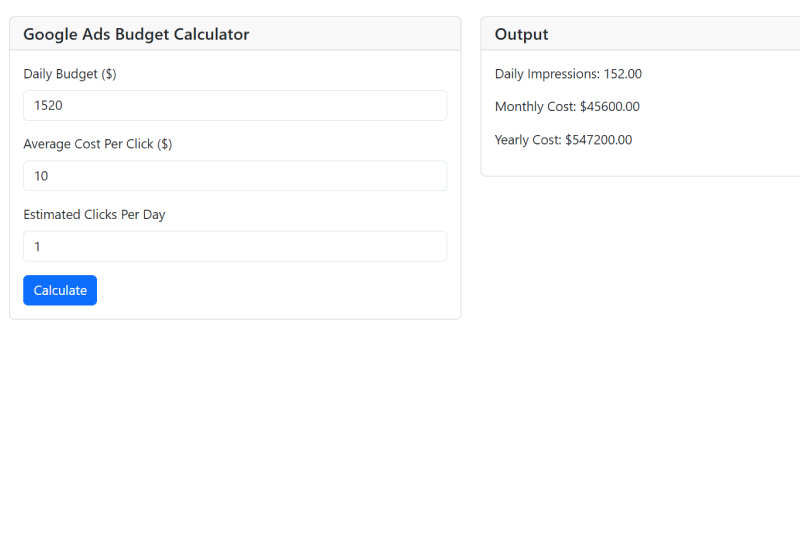Click blank area below Yearly Cost line

point(640,162)
